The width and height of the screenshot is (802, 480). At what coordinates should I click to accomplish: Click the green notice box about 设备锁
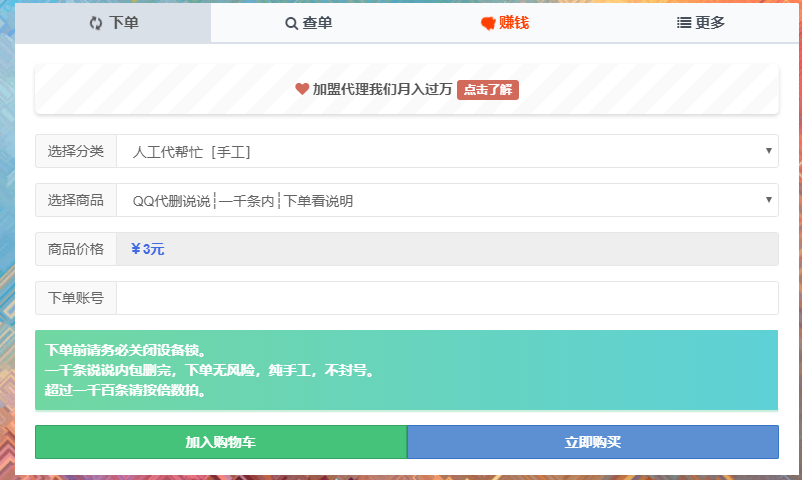point(406,370)
